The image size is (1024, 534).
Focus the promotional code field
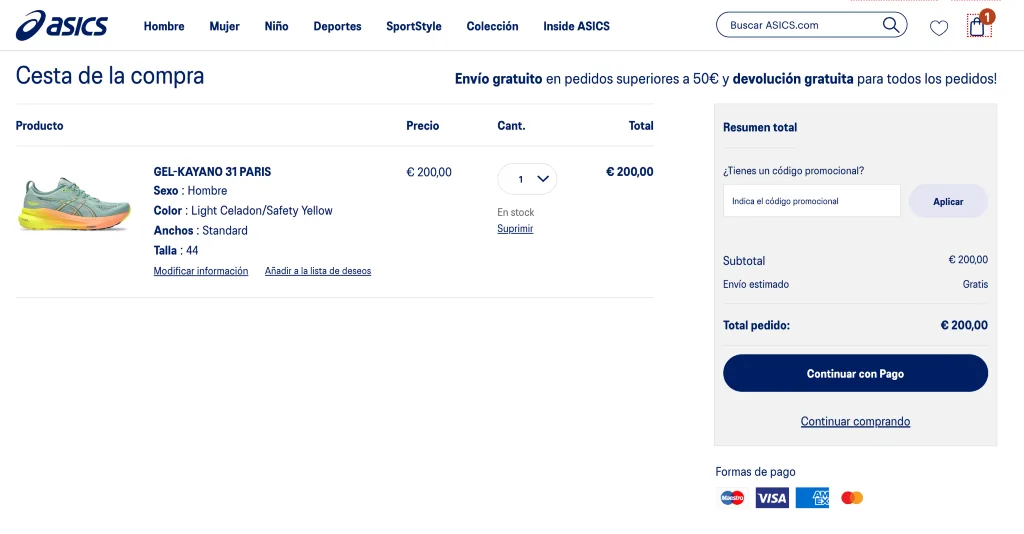pos(811,201)
